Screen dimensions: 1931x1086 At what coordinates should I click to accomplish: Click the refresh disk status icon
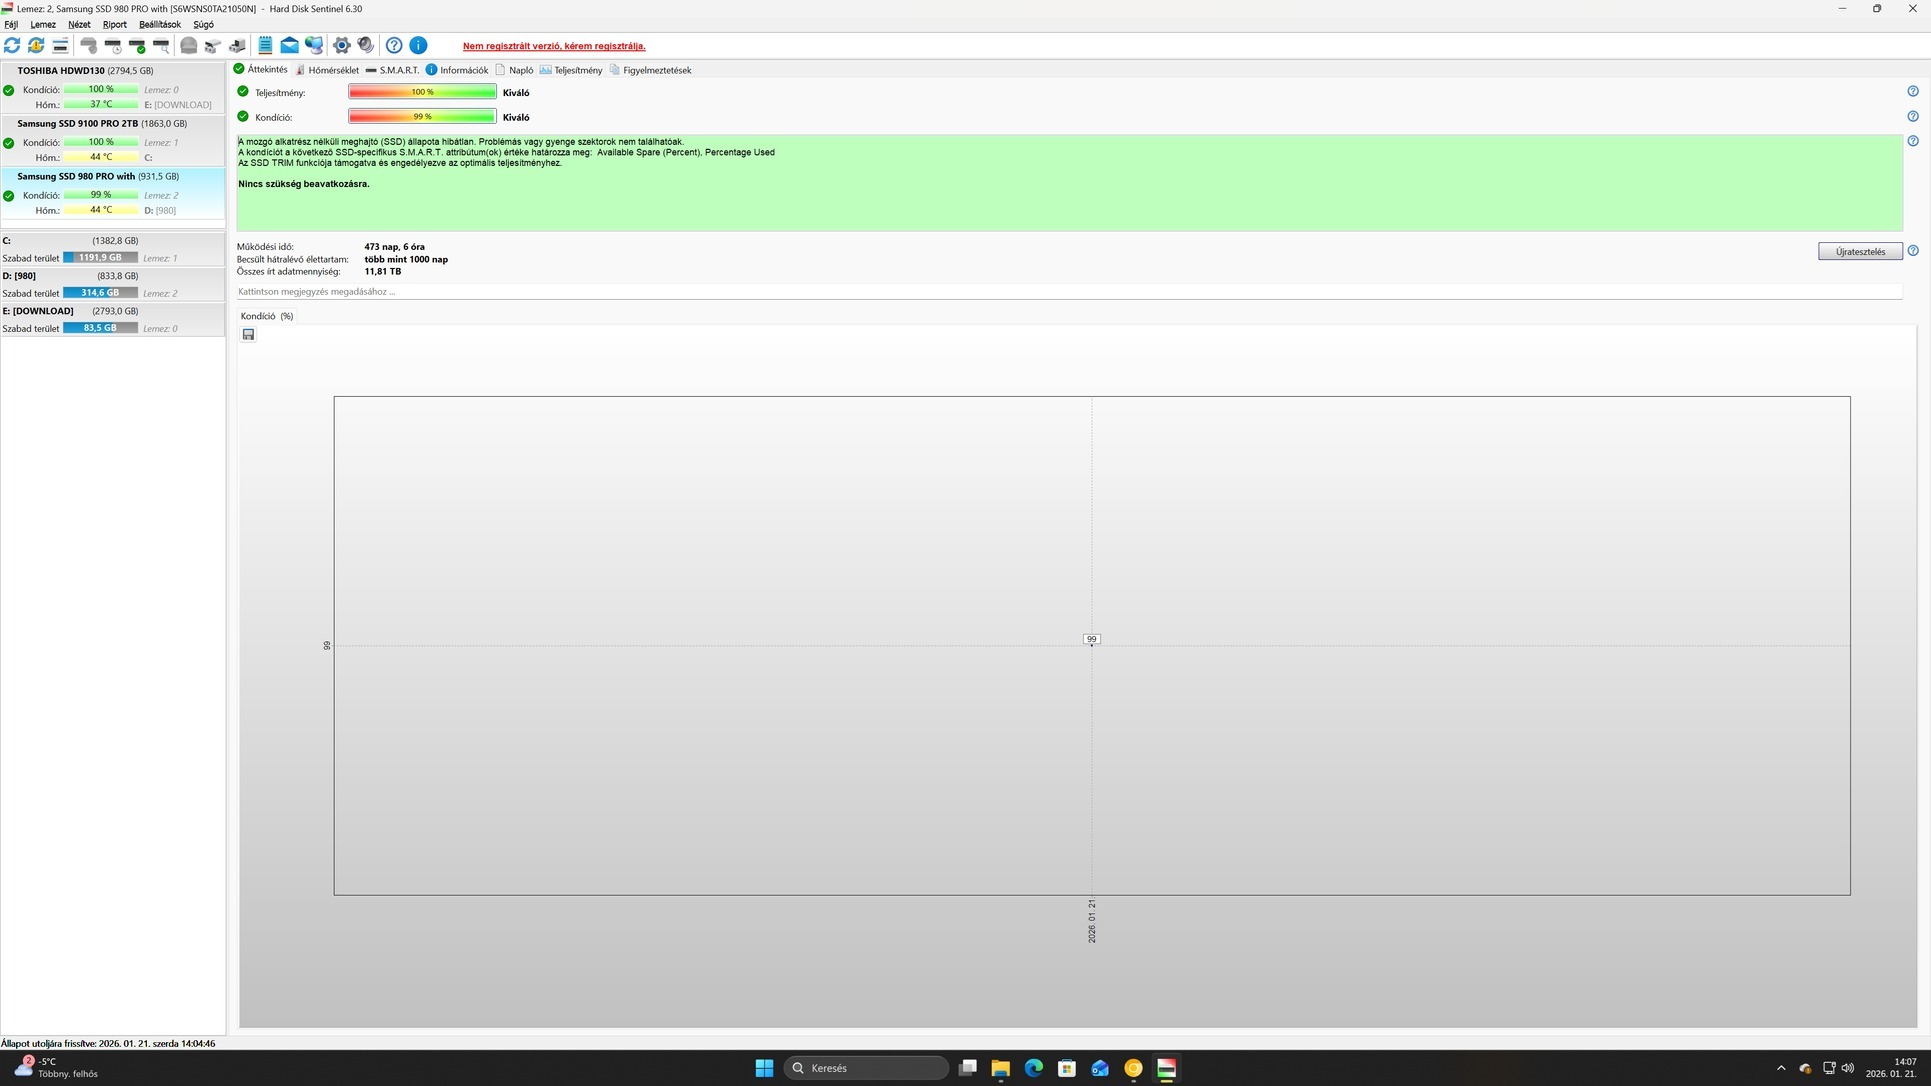(12, 46)
